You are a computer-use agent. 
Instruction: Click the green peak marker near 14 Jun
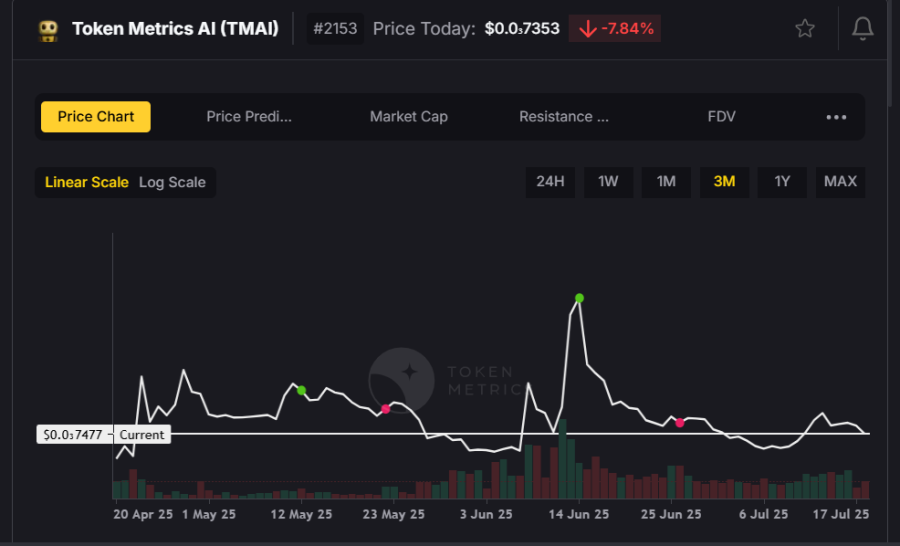pyautogui.click(x=579, y=298)
